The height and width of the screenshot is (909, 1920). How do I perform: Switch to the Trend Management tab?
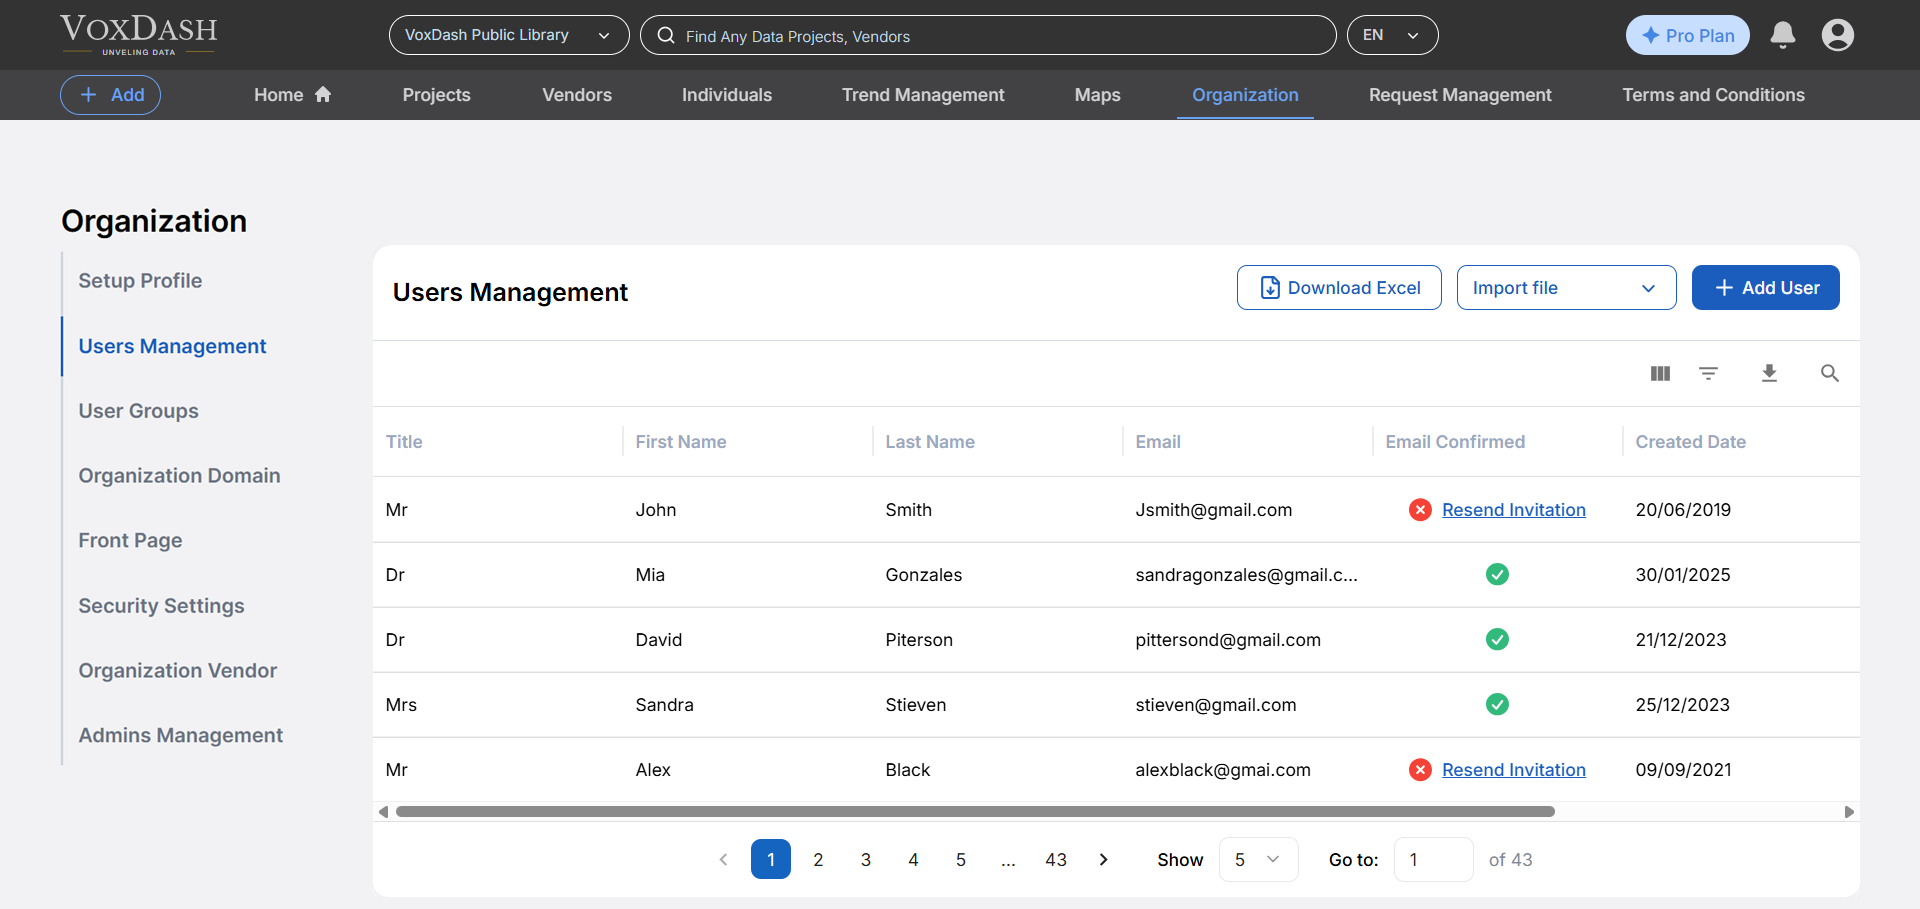coord(922,94)
